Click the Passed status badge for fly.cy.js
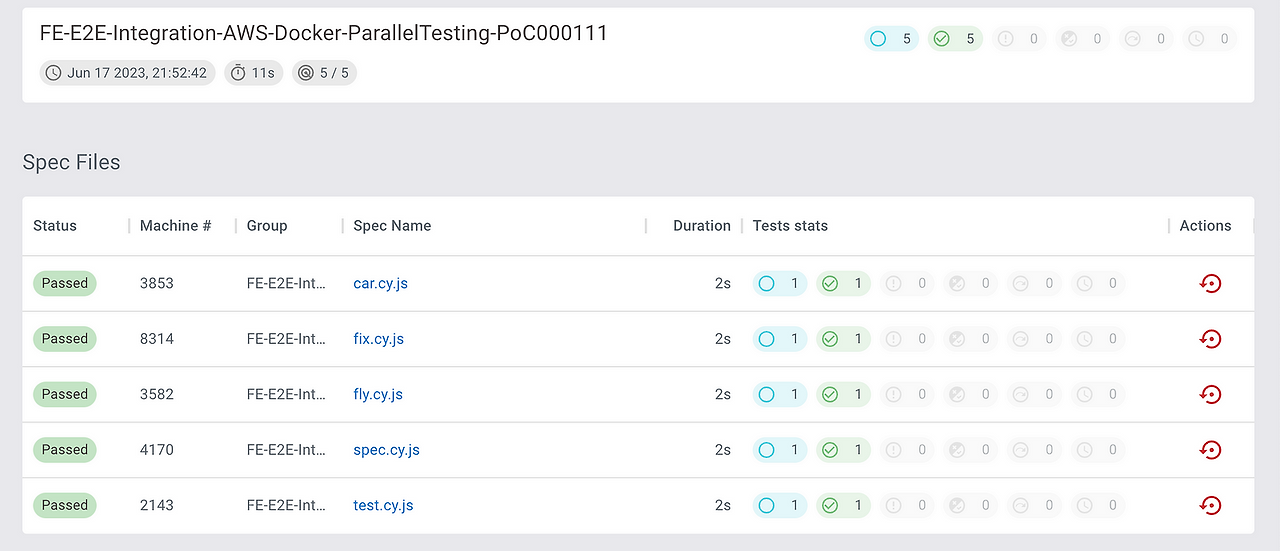The image size is (1280, 551). click(65, 394)
